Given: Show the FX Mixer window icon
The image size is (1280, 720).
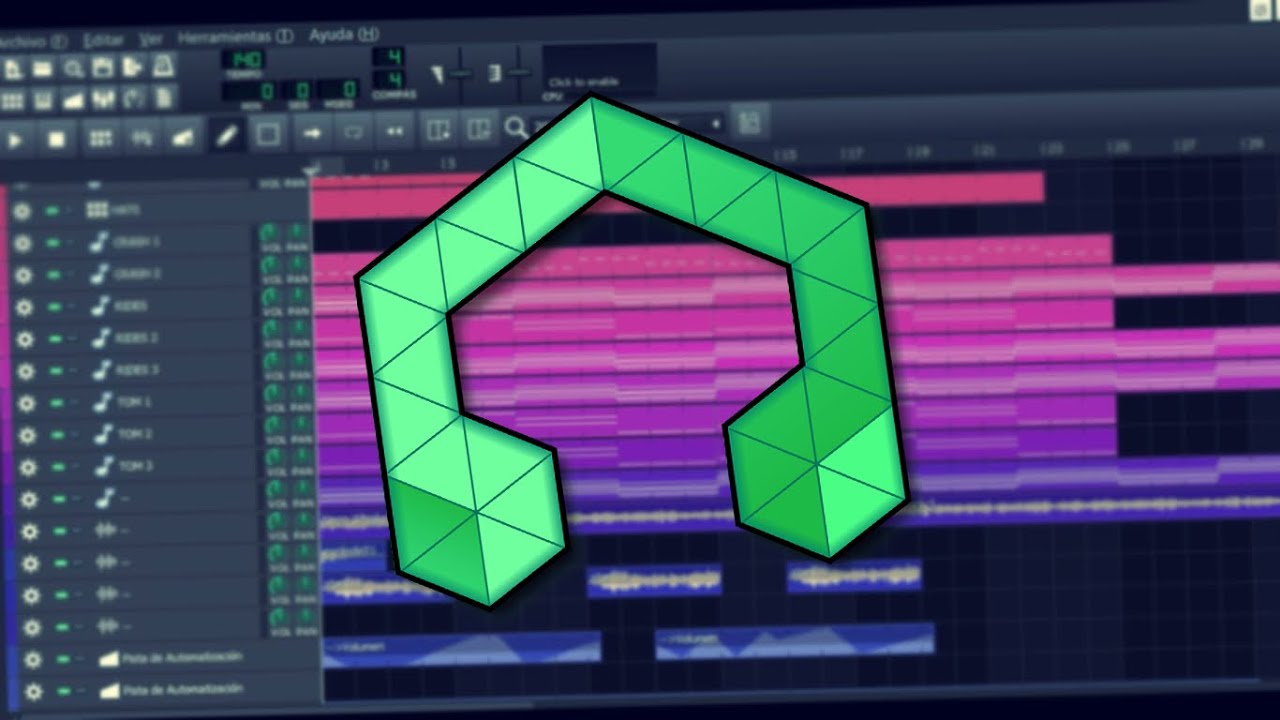Looking at the screenshot, I should 103,99.
